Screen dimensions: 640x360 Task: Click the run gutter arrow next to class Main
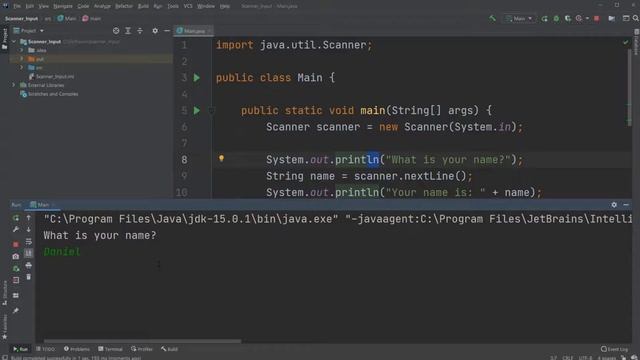point(197,78)
